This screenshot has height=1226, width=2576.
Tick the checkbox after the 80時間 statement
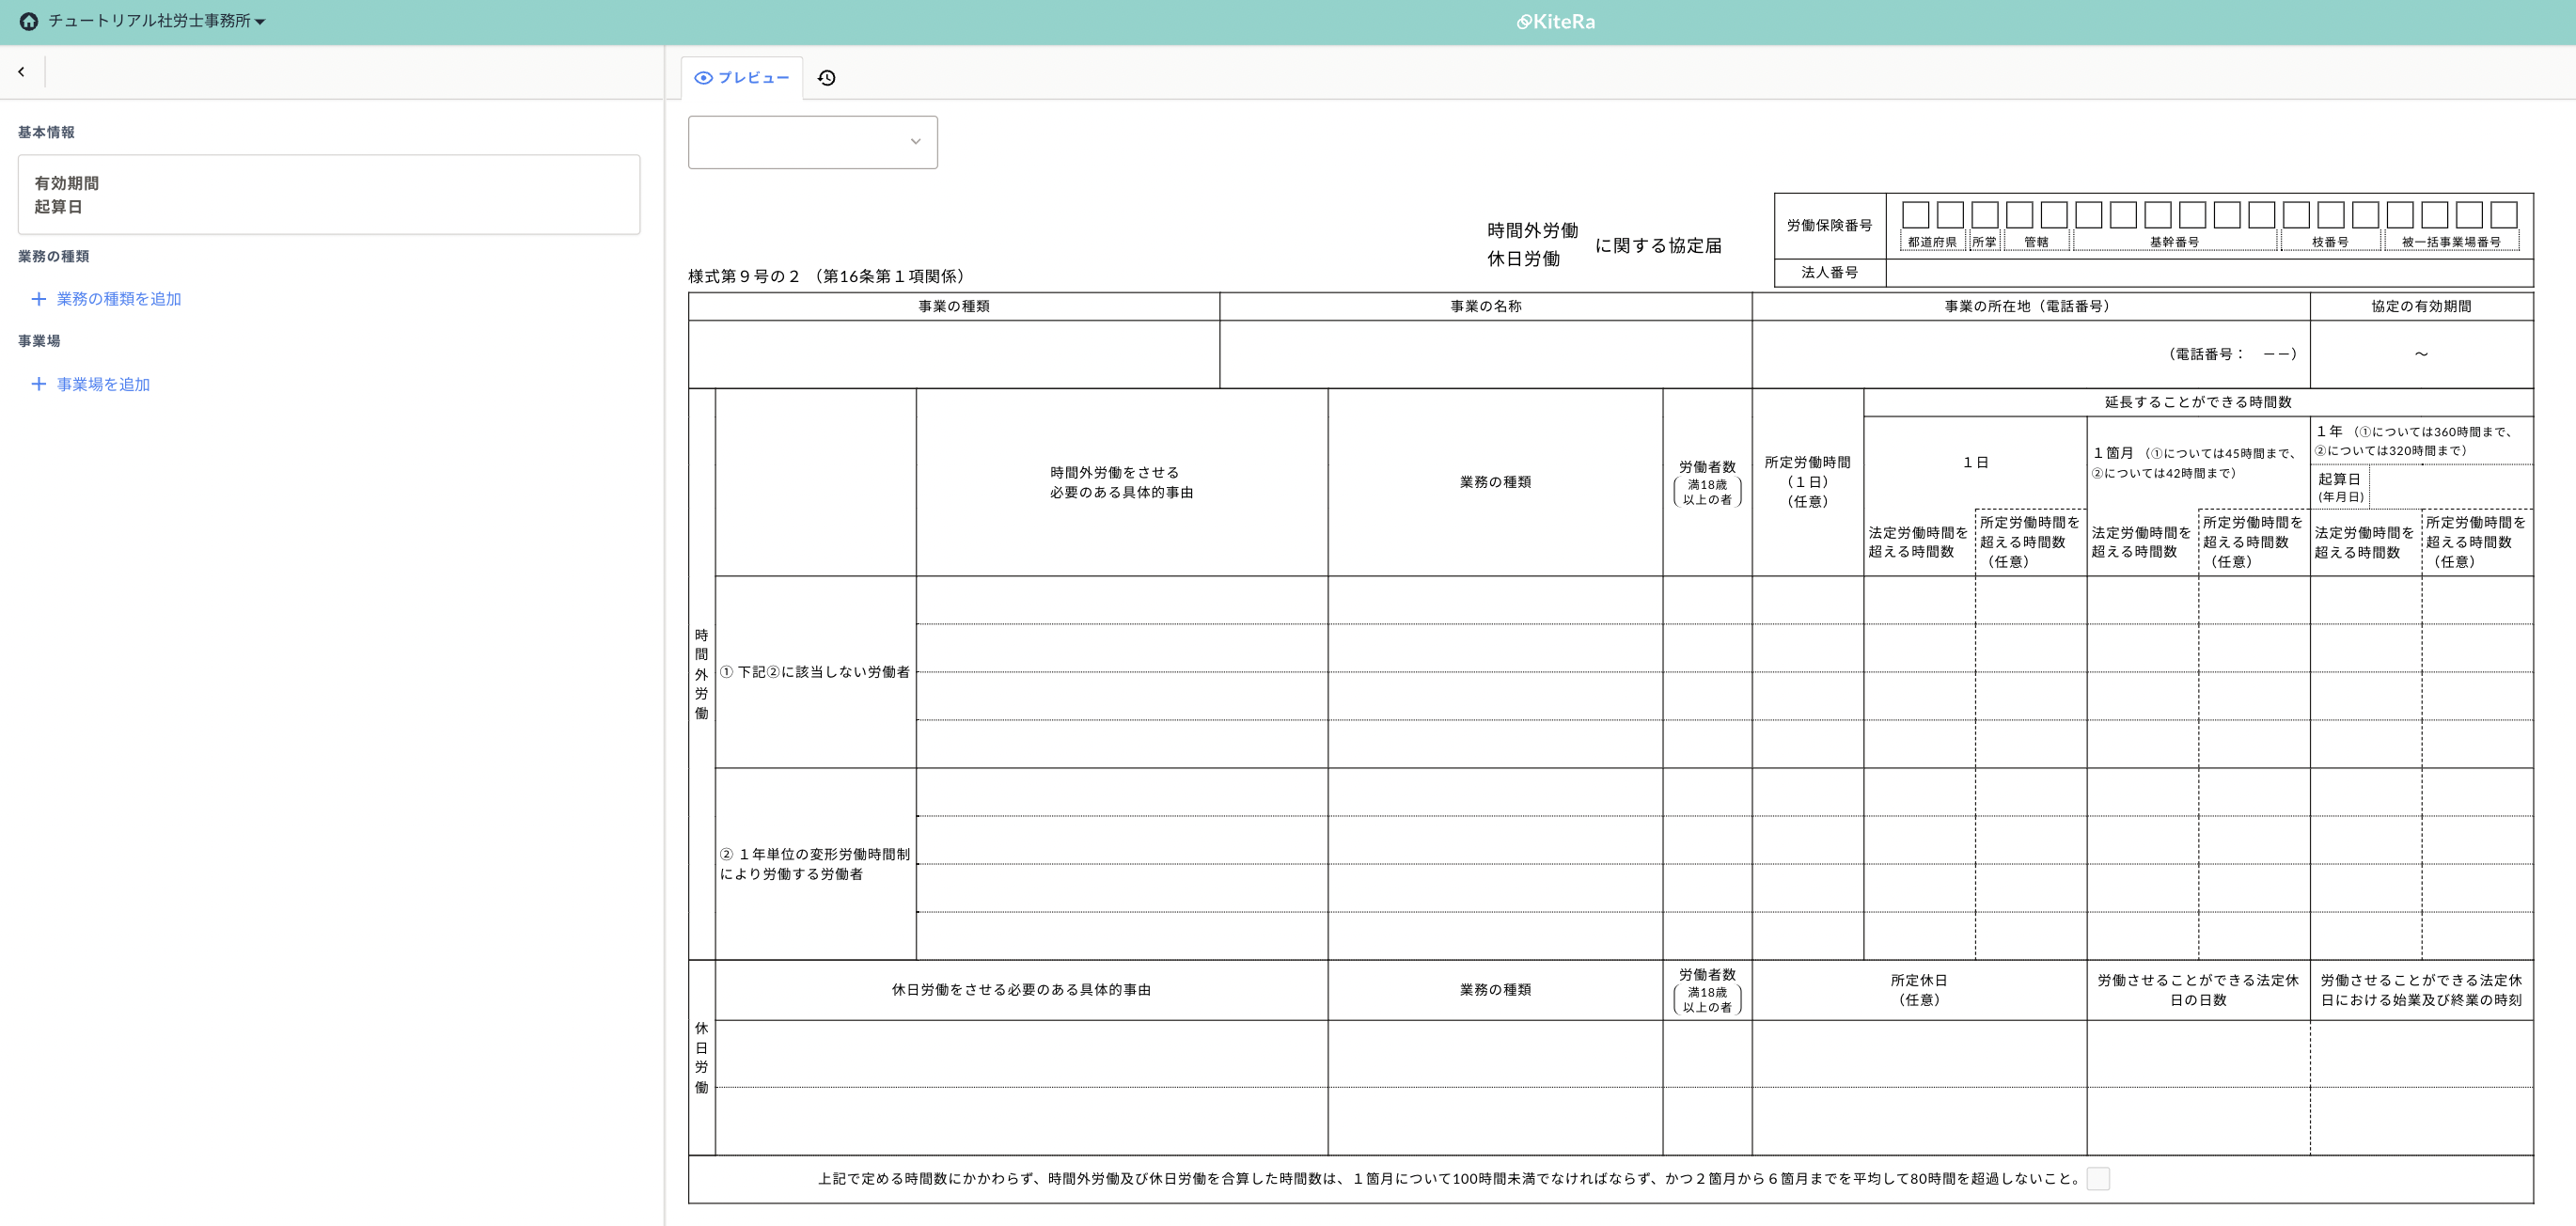(x=2098, y=1179)
